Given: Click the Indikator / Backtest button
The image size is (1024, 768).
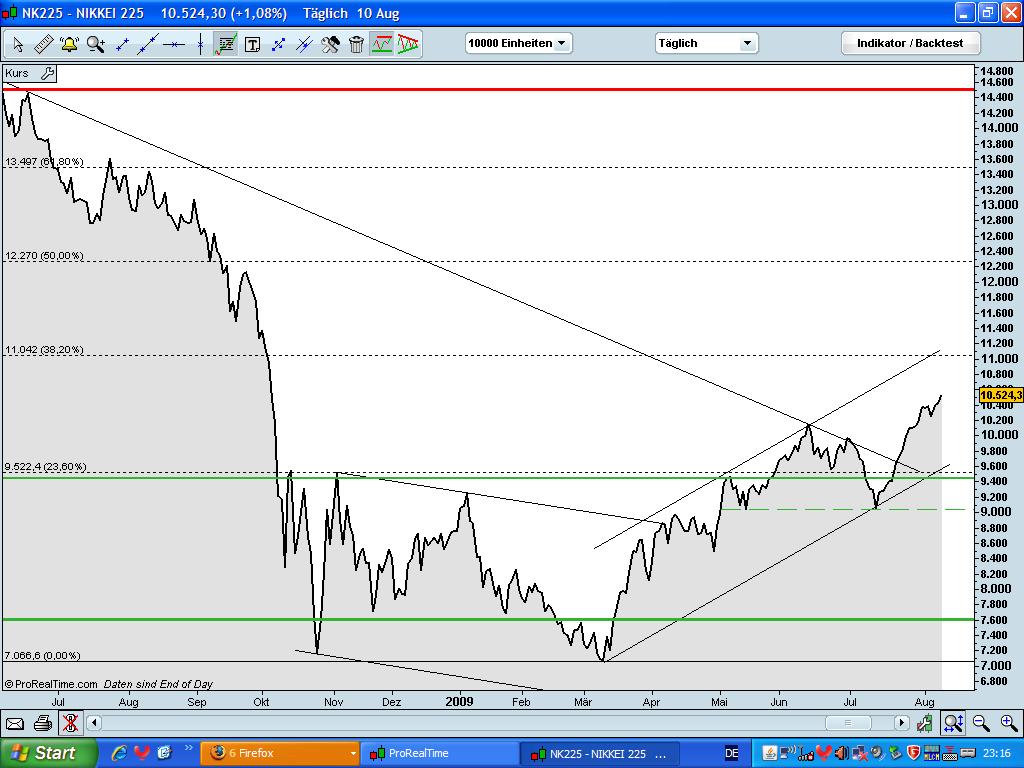Looking at the screenshot, I should (x=910, y=43).
